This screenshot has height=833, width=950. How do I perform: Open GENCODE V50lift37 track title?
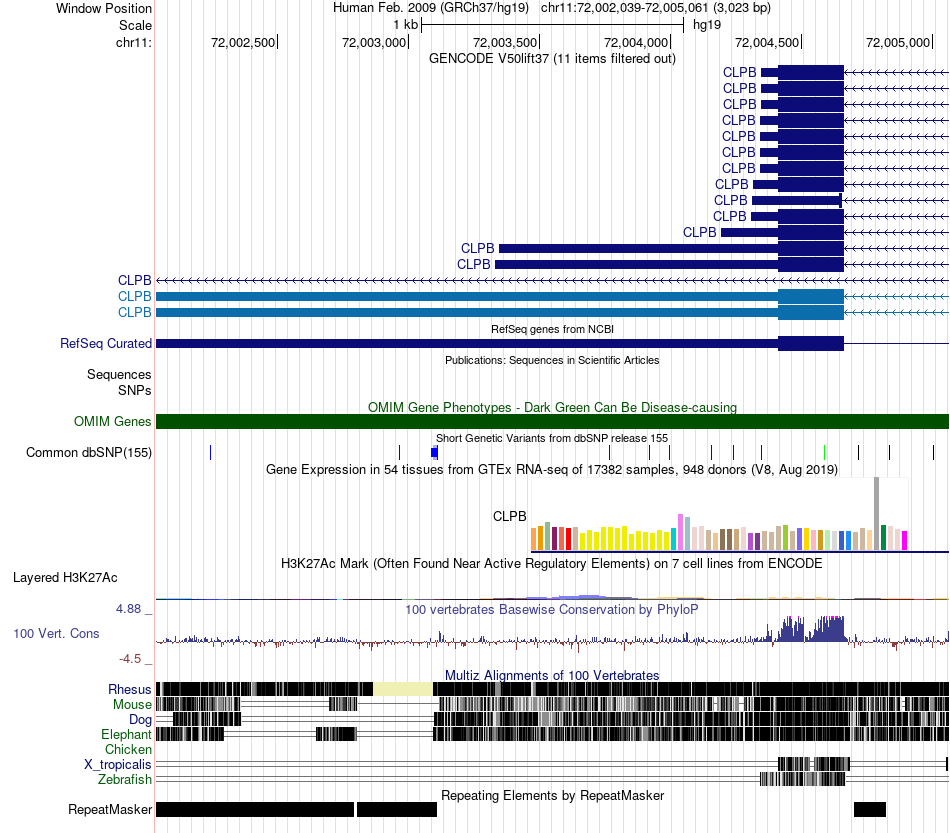point(552,59)
